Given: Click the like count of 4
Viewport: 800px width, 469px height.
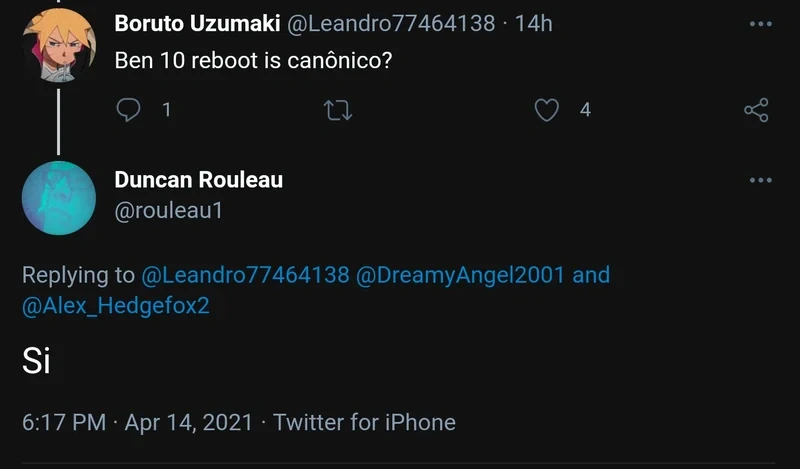Looking at the screenshot, I should point(585,110).
